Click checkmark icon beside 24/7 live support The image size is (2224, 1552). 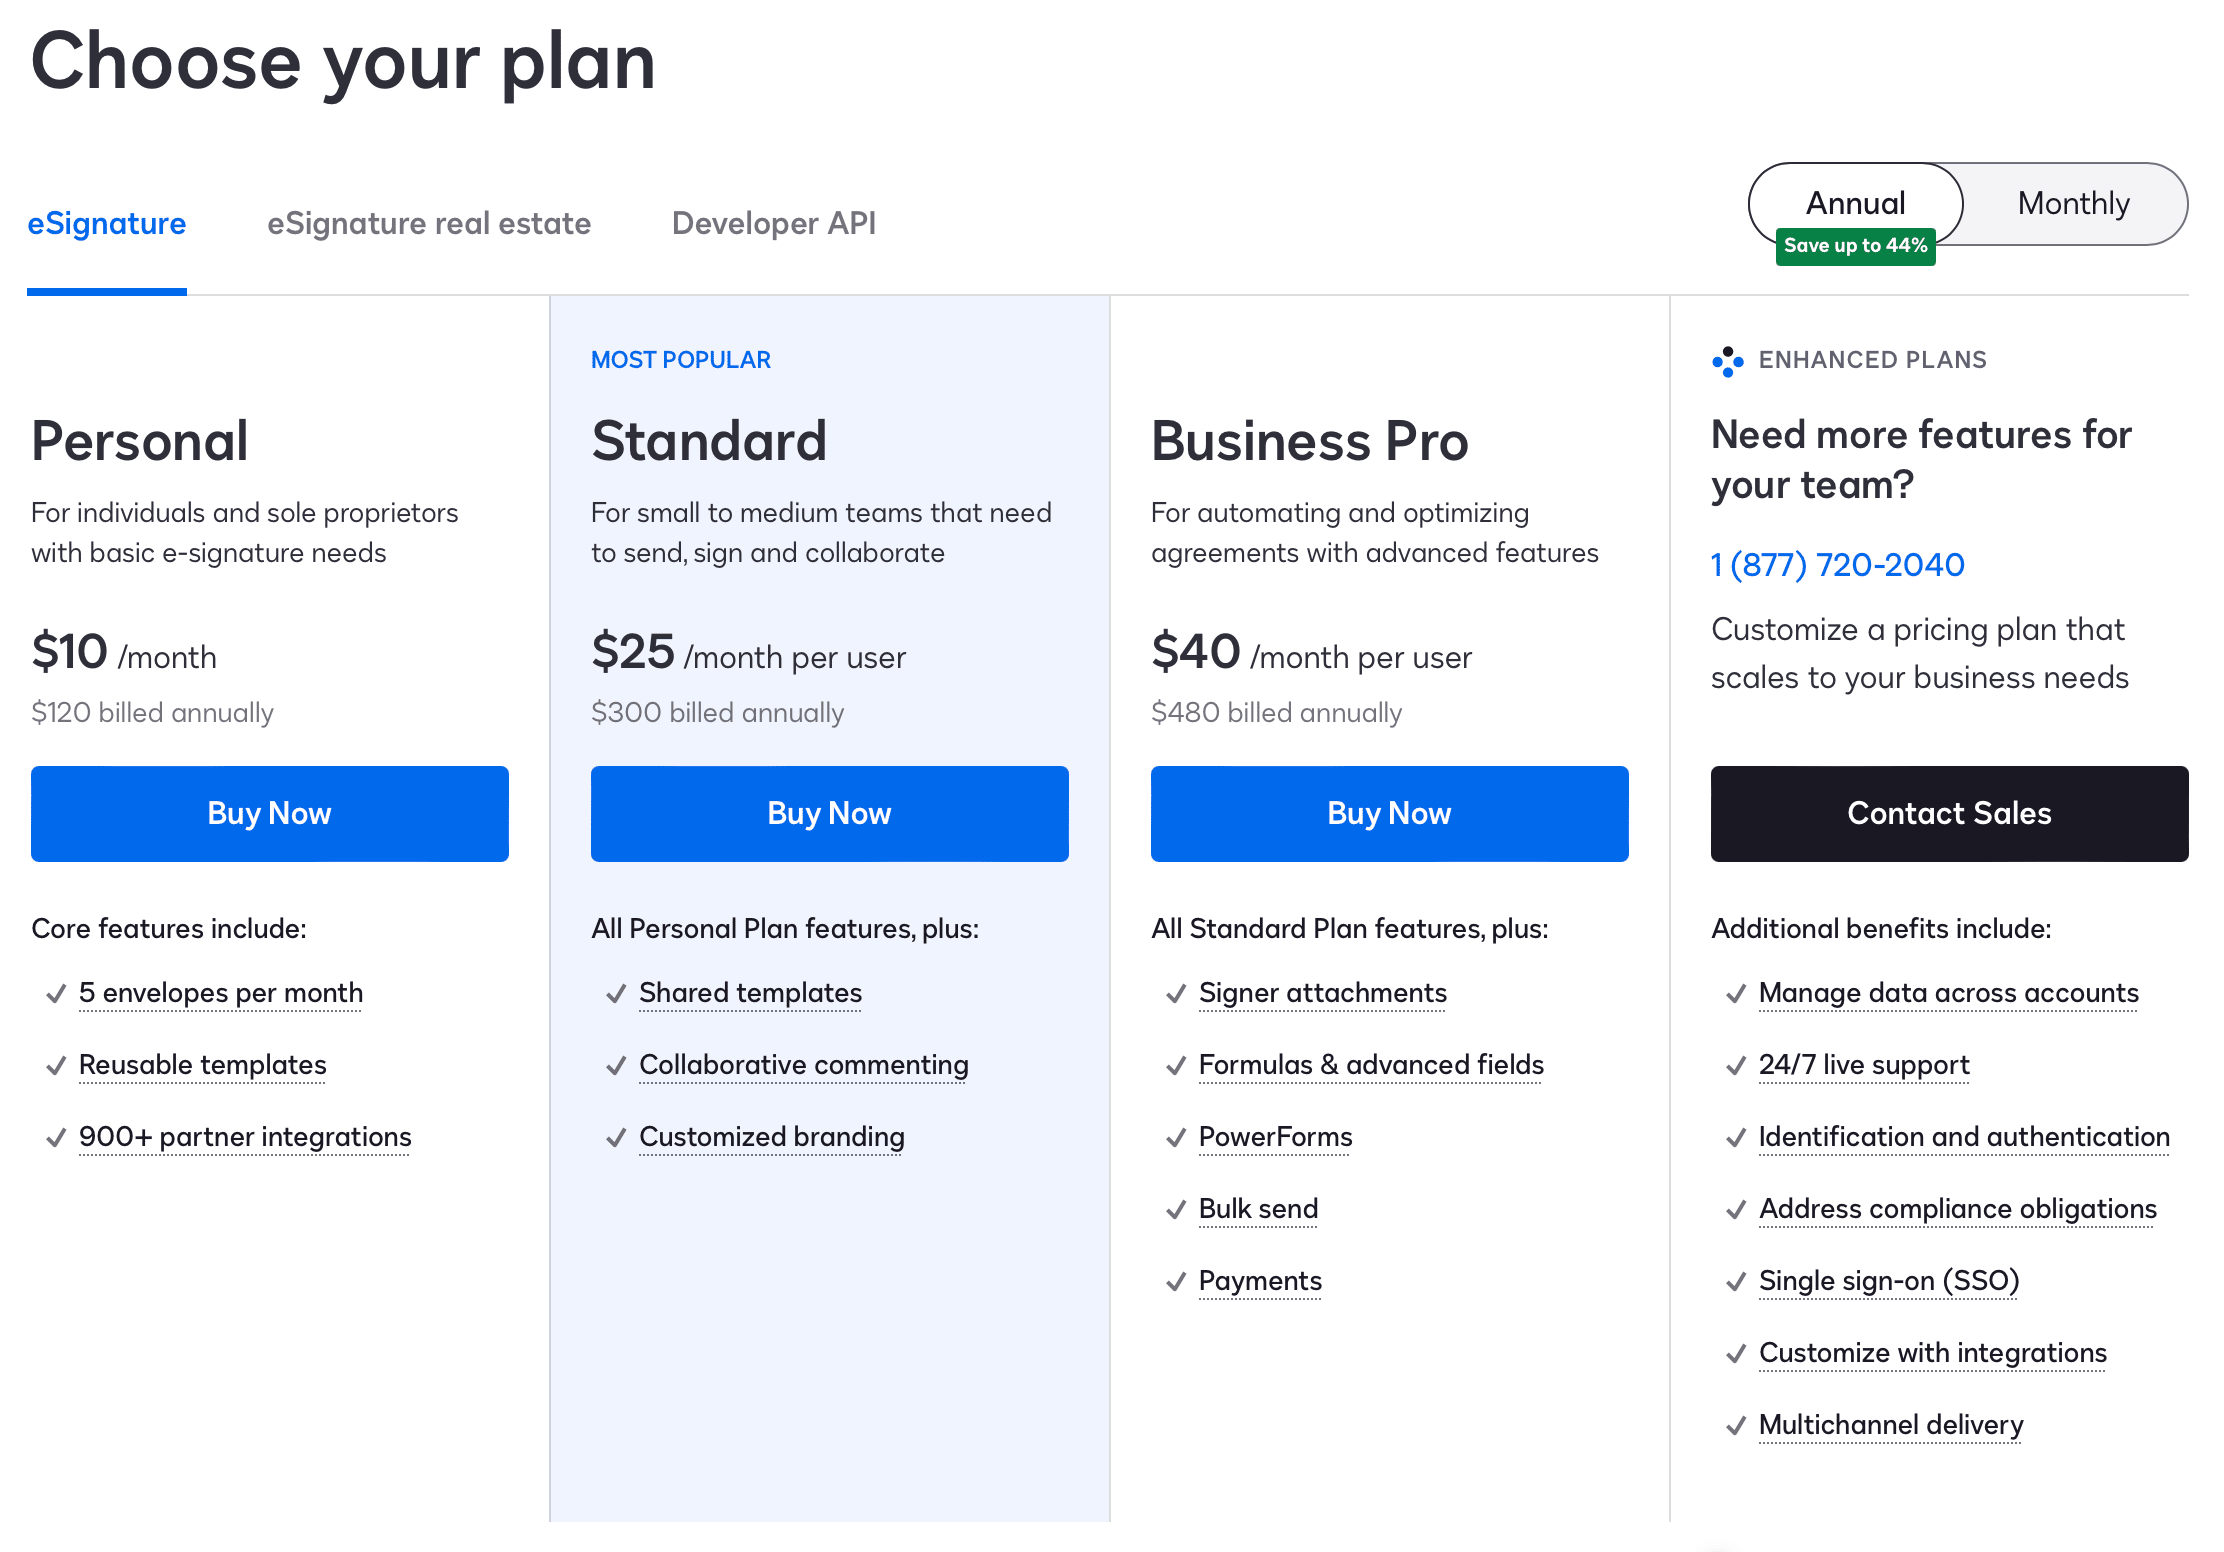[1736, 1066]
